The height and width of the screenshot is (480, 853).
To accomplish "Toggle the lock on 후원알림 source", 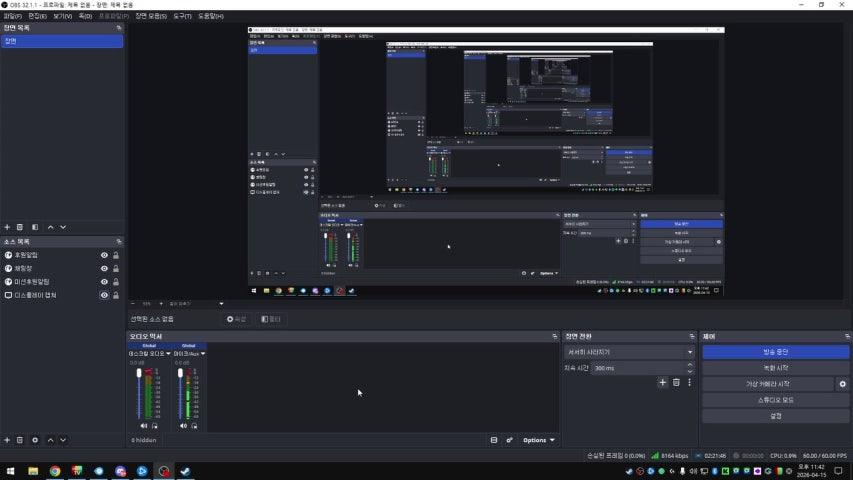I will pyautogui.click(x=116, y=255).
